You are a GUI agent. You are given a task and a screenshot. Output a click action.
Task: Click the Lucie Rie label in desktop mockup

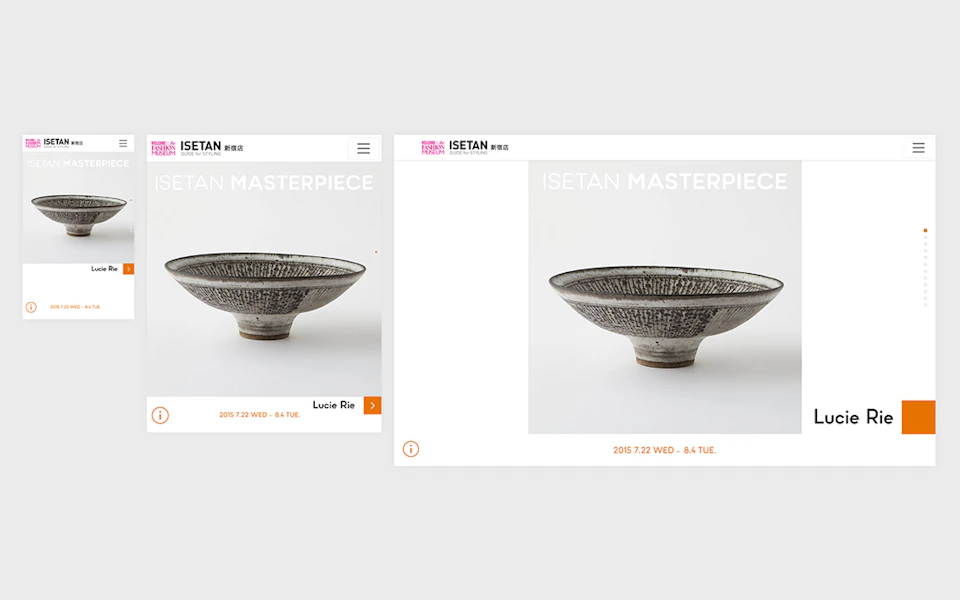pos(853,418)
